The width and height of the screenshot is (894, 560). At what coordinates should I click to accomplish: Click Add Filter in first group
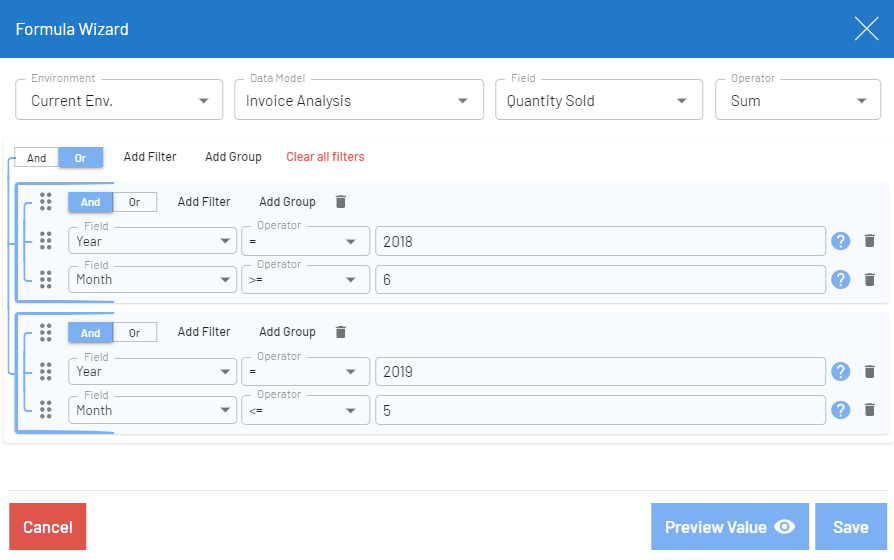coord(204,202)
